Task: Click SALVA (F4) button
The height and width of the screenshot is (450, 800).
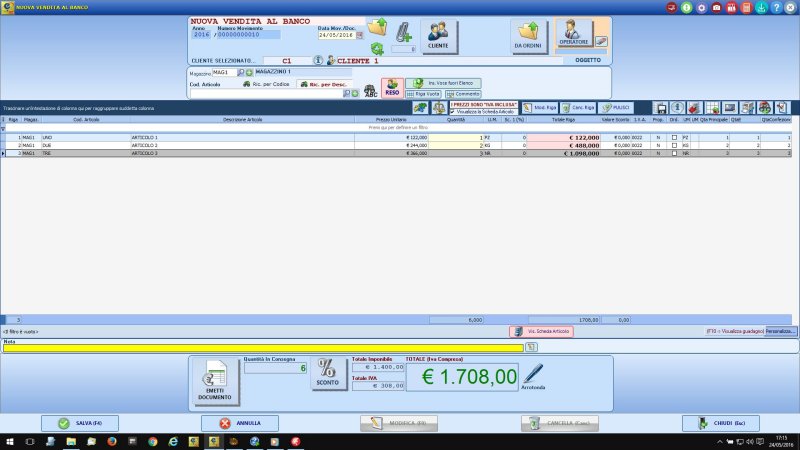Action: [80, 423]
